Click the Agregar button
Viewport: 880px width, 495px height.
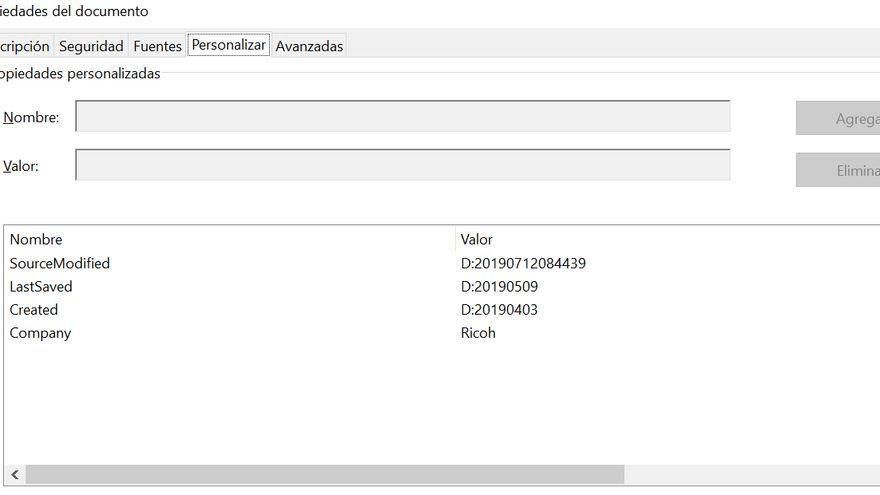[x=838, y=118]
